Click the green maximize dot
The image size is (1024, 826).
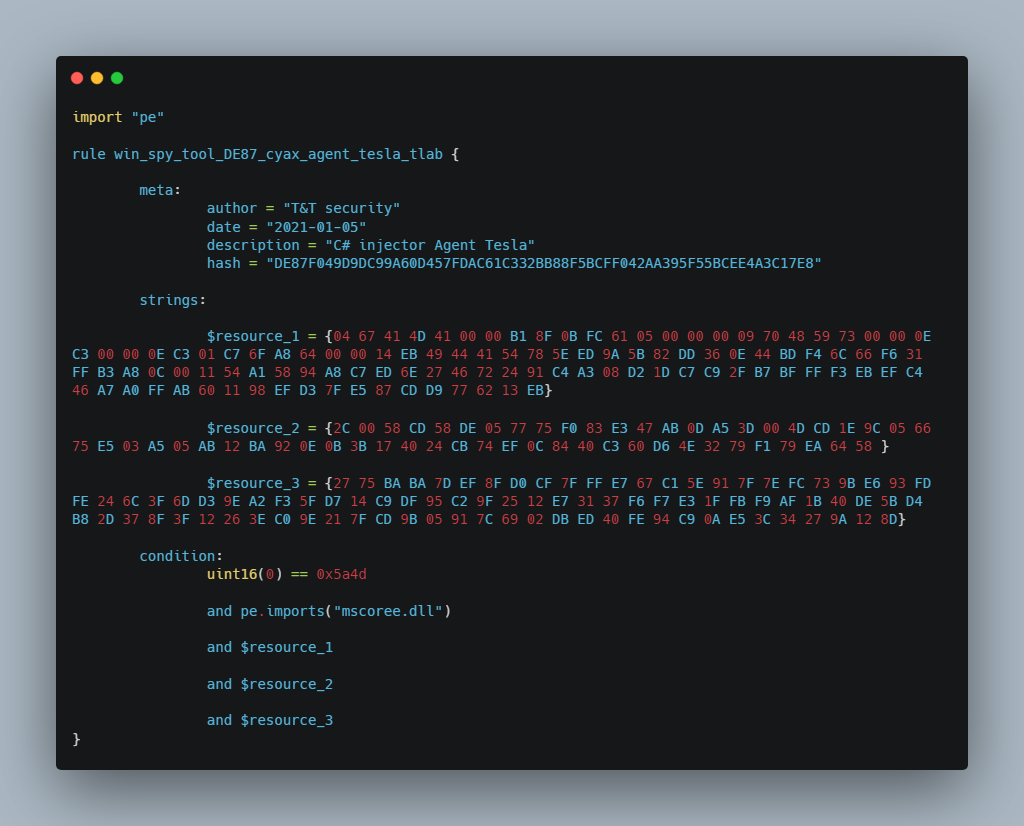(117, 78)
